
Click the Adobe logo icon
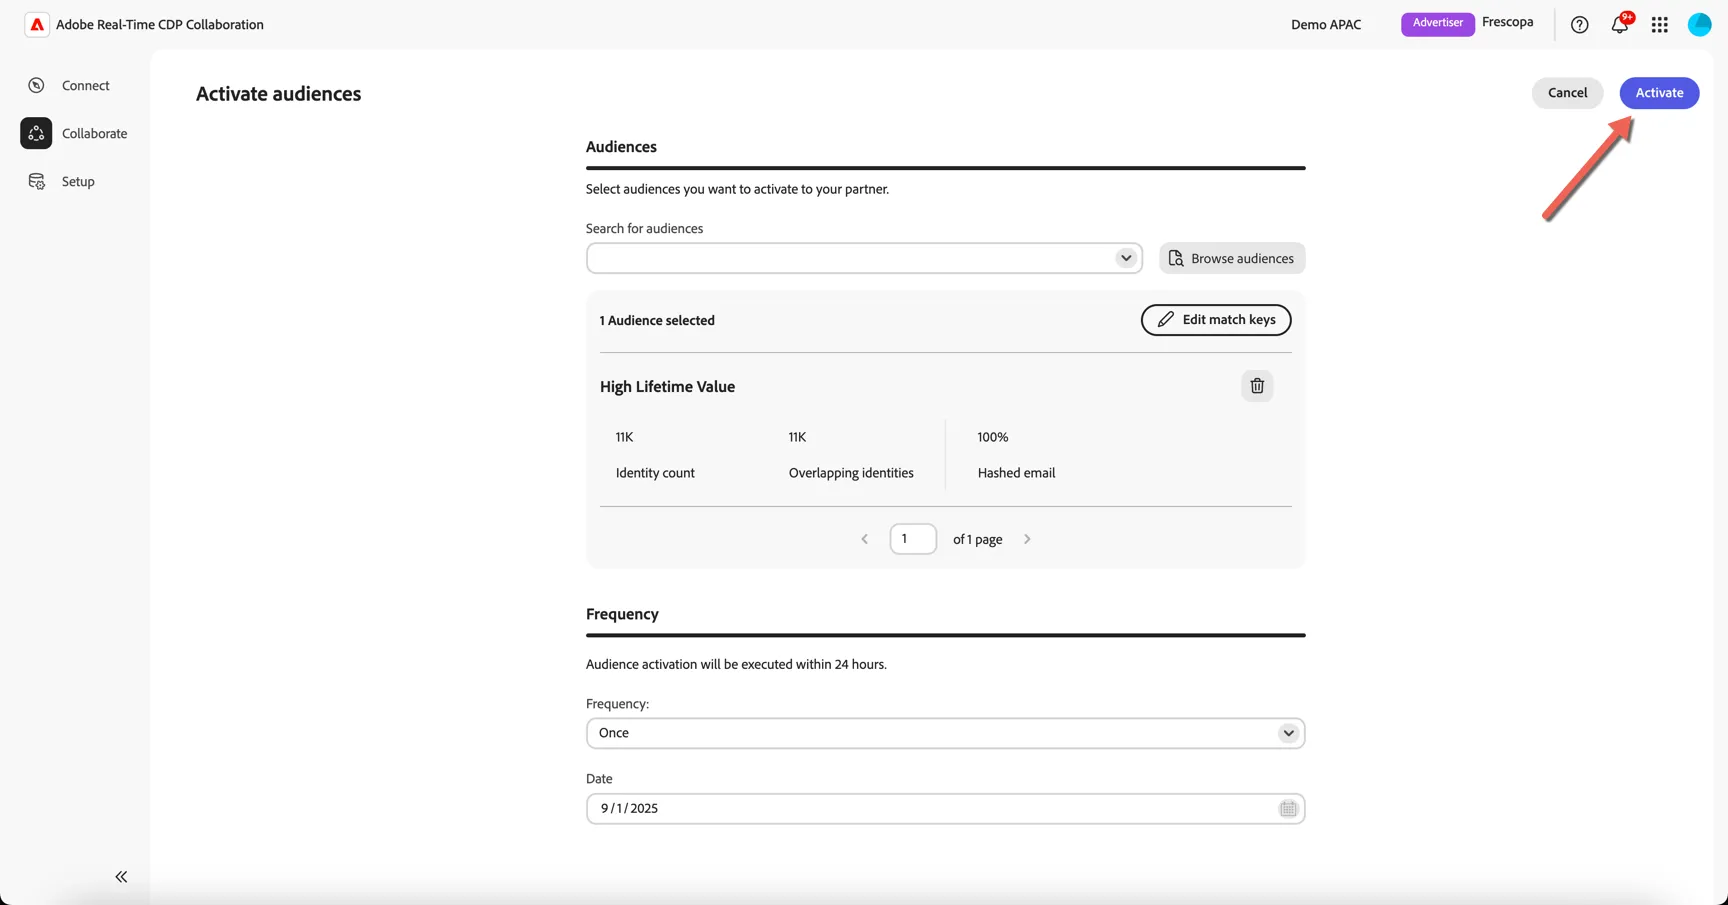coord(37,25)
